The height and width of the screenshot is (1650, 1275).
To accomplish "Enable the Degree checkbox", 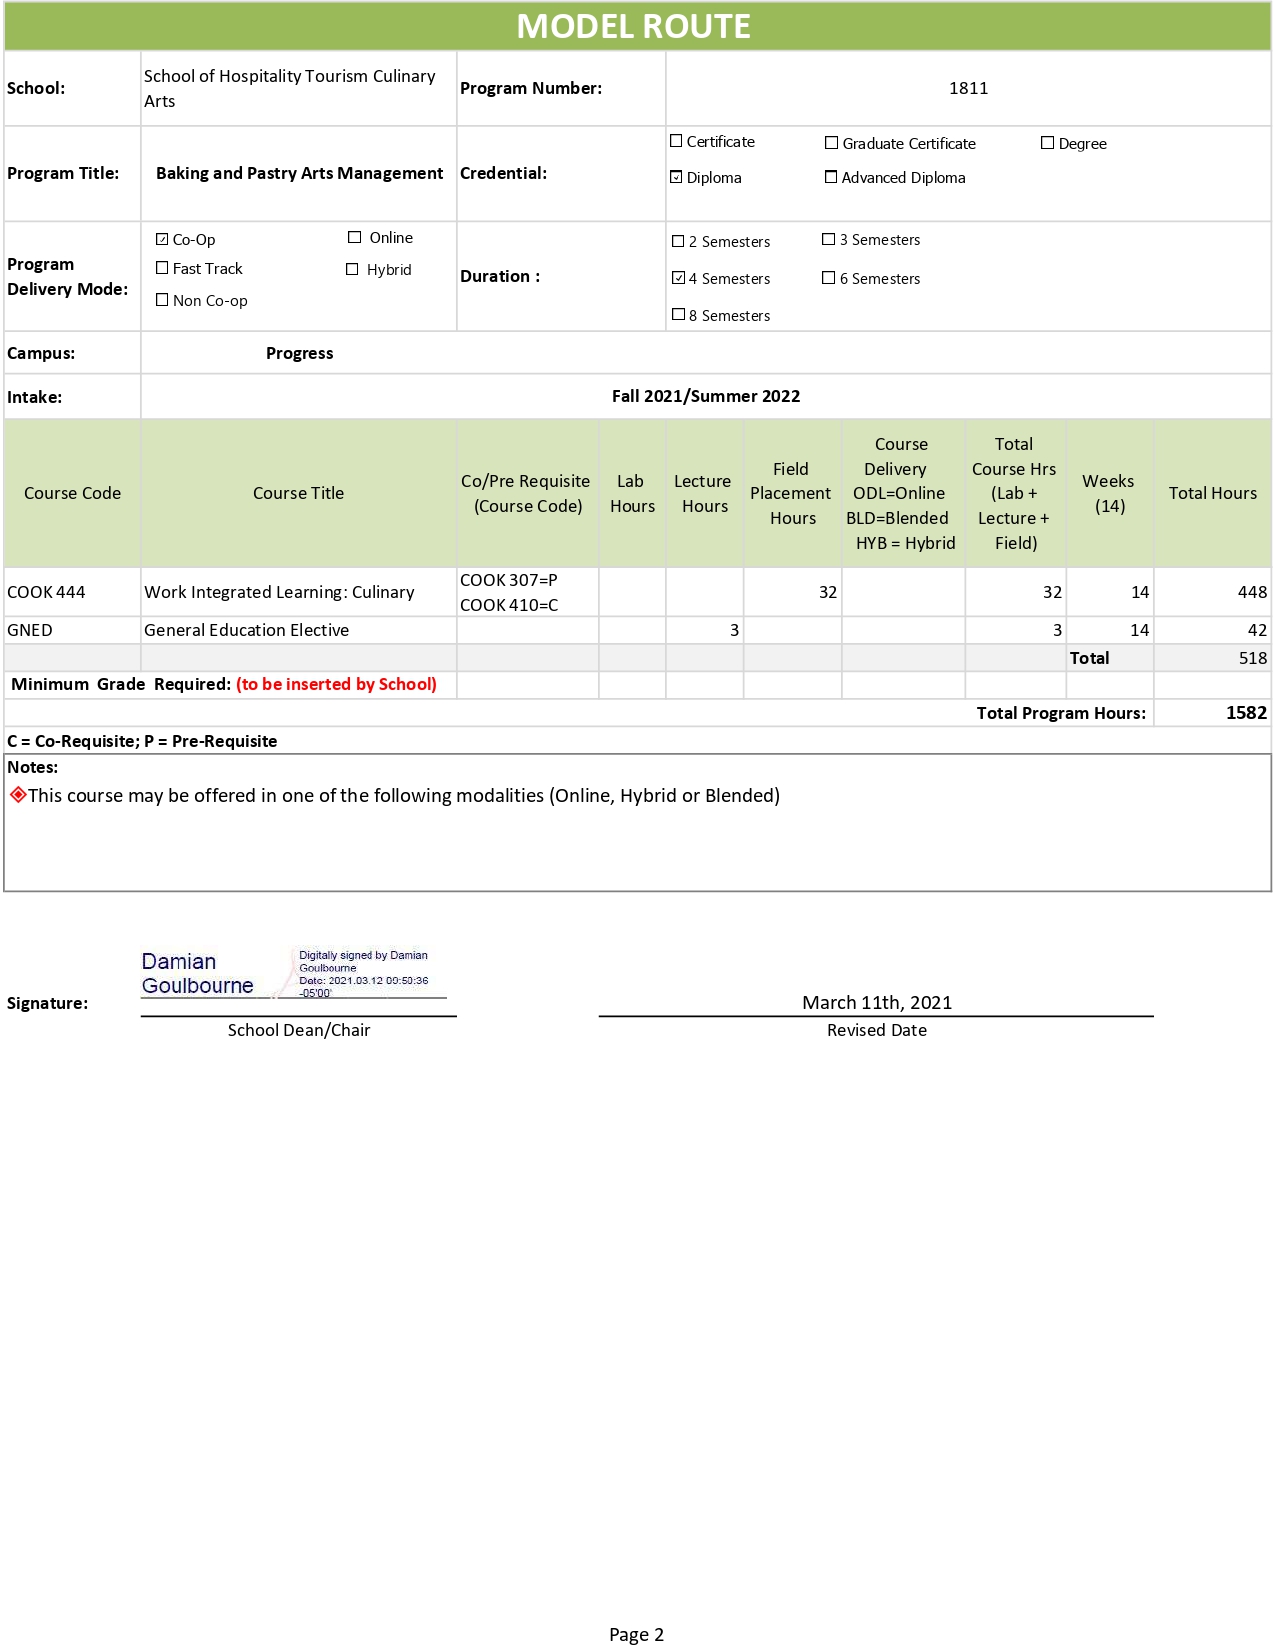I will point(1047,143).
